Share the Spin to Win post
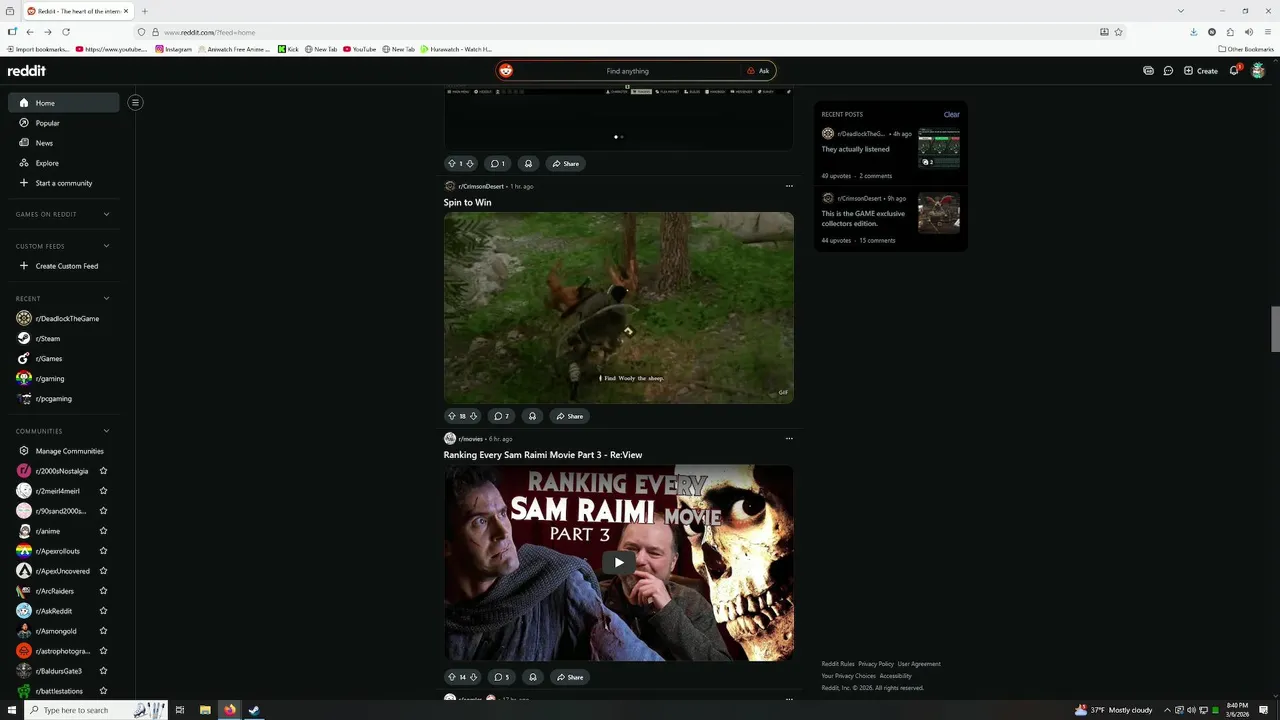This screenshot has width=1280, height=720. (570, 416)
